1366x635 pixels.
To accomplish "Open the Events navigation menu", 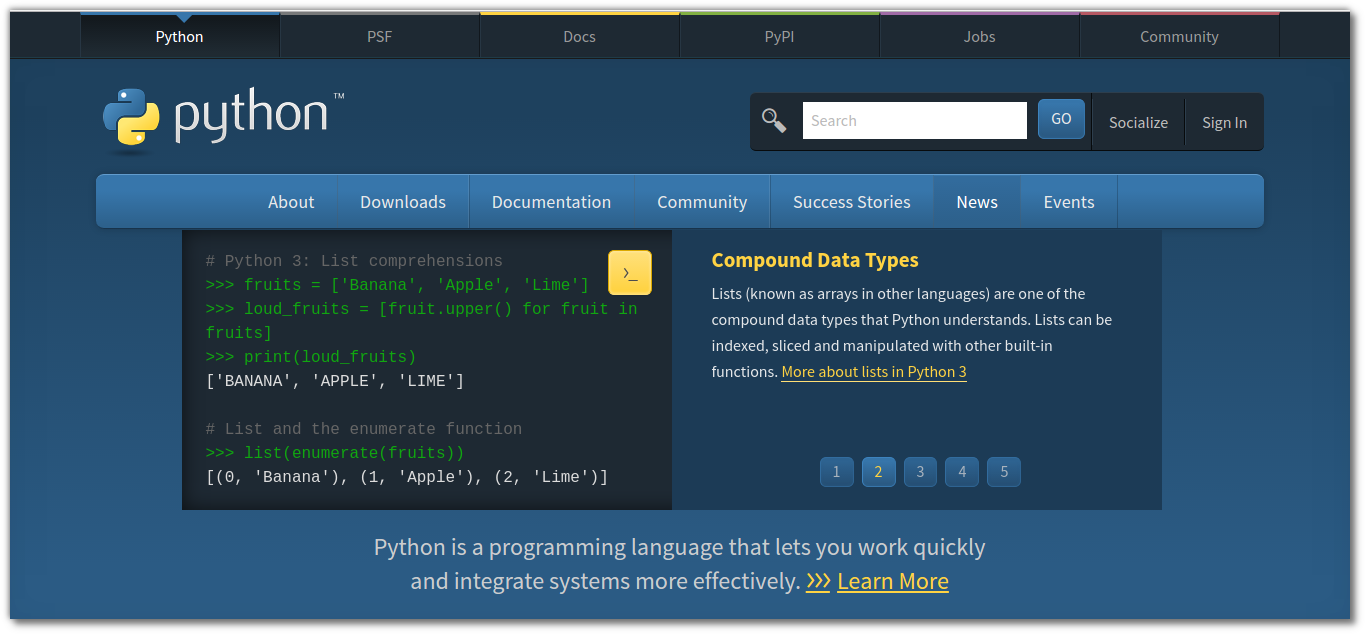I will (1069, 202).
